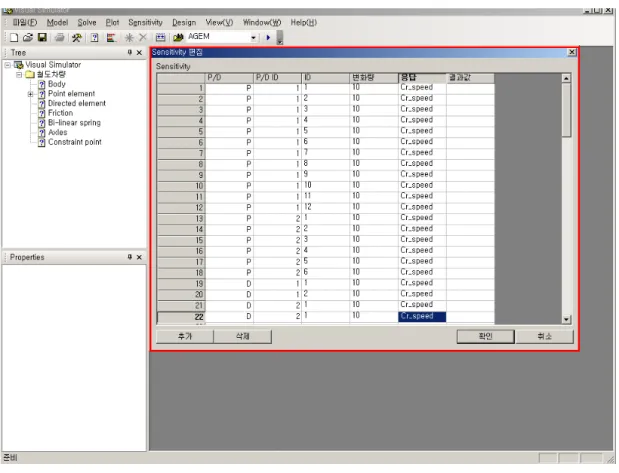The height and width of the screenshot is (473, 619).
Task: Click the X delete toolbar icon
Action: [143, 38]
